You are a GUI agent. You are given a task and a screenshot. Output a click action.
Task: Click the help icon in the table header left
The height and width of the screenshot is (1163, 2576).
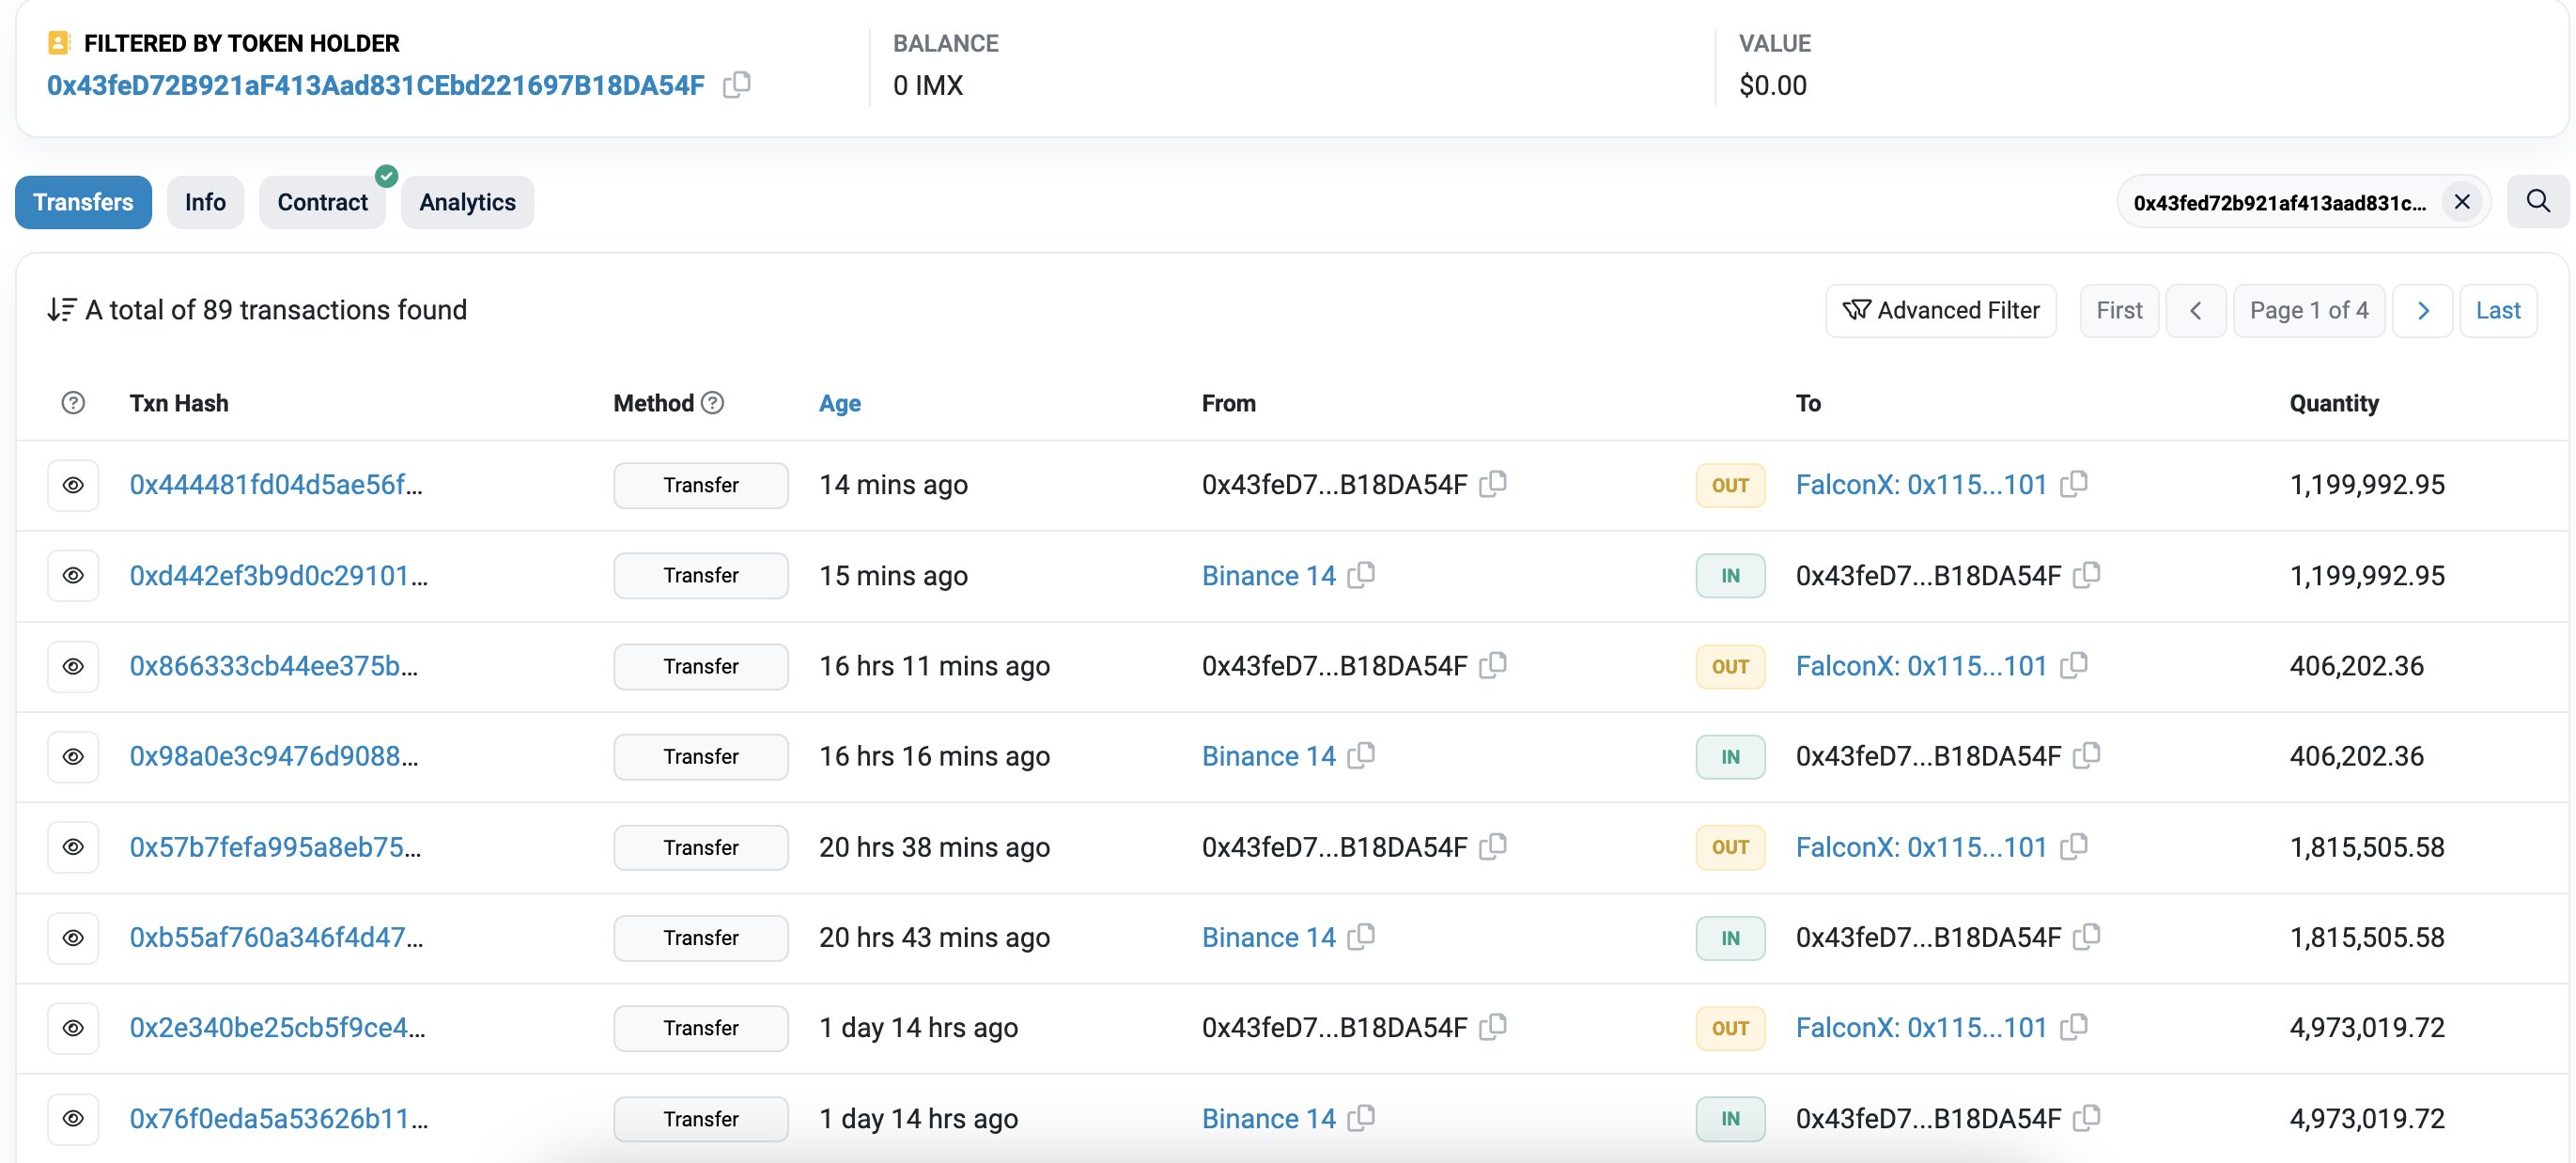[x=73, y=403]
